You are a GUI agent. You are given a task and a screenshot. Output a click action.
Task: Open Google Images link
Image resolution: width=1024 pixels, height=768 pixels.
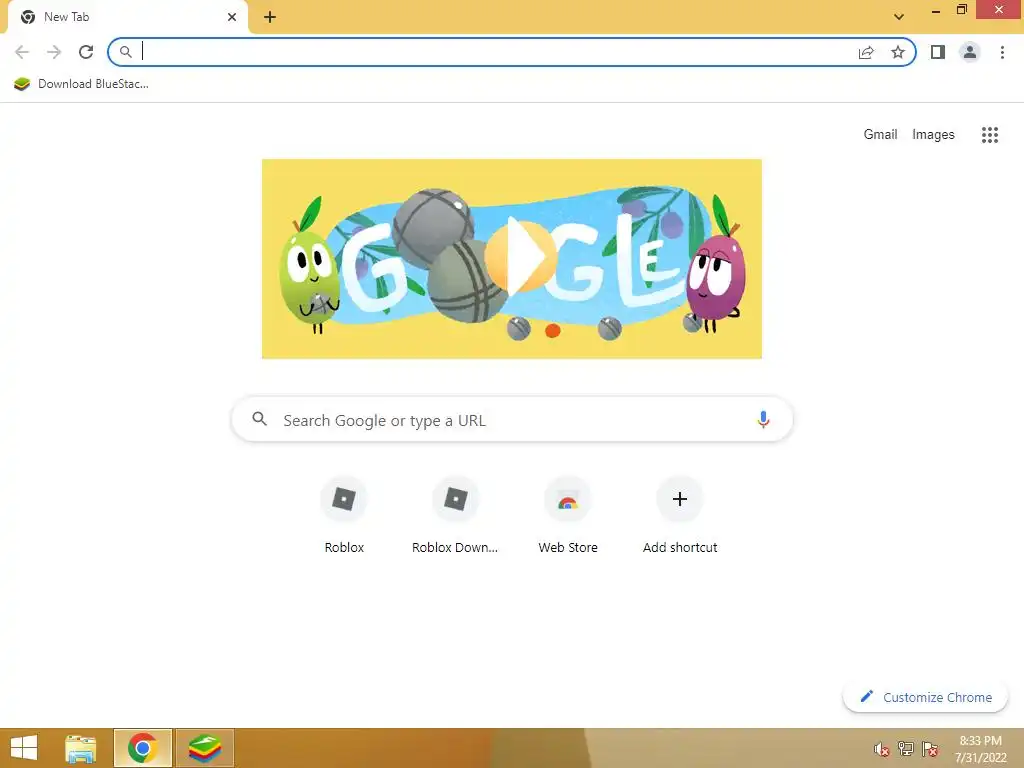point(933,135)
